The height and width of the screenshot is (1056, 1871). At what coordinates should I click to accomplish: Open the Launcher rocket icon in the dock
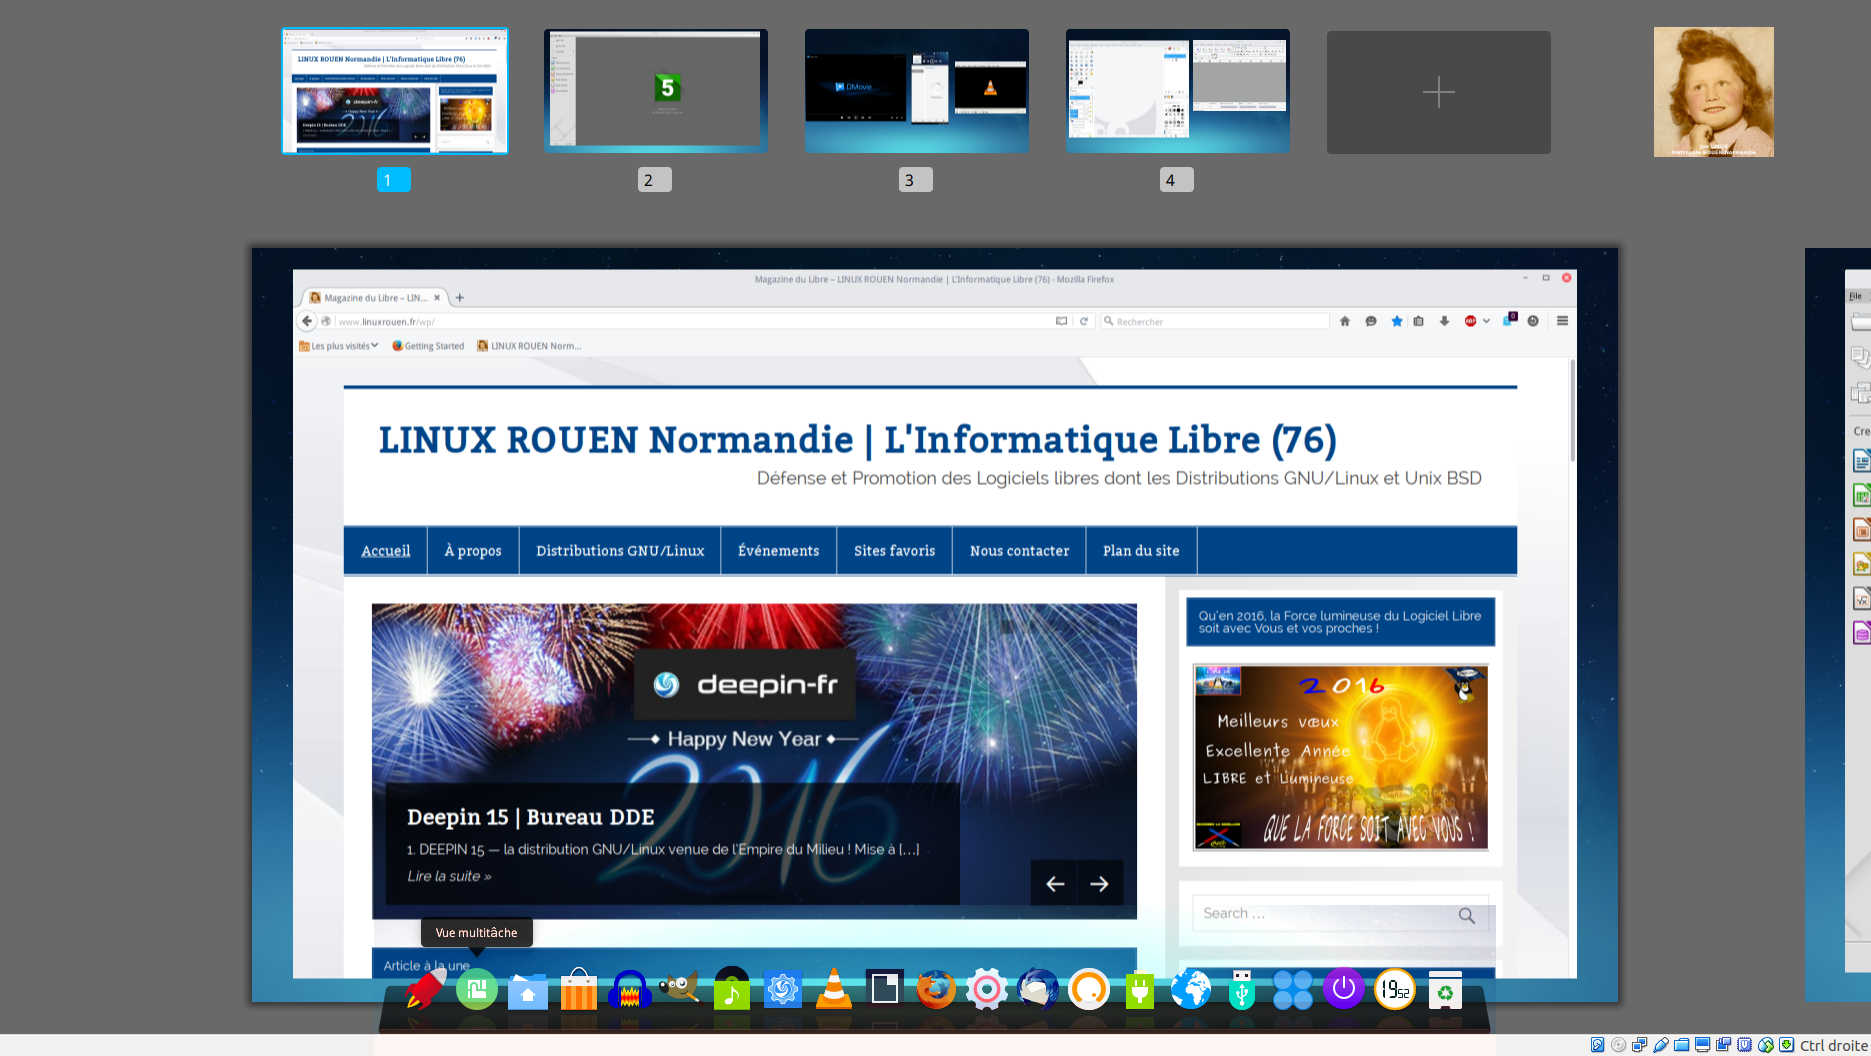point(425,990)
